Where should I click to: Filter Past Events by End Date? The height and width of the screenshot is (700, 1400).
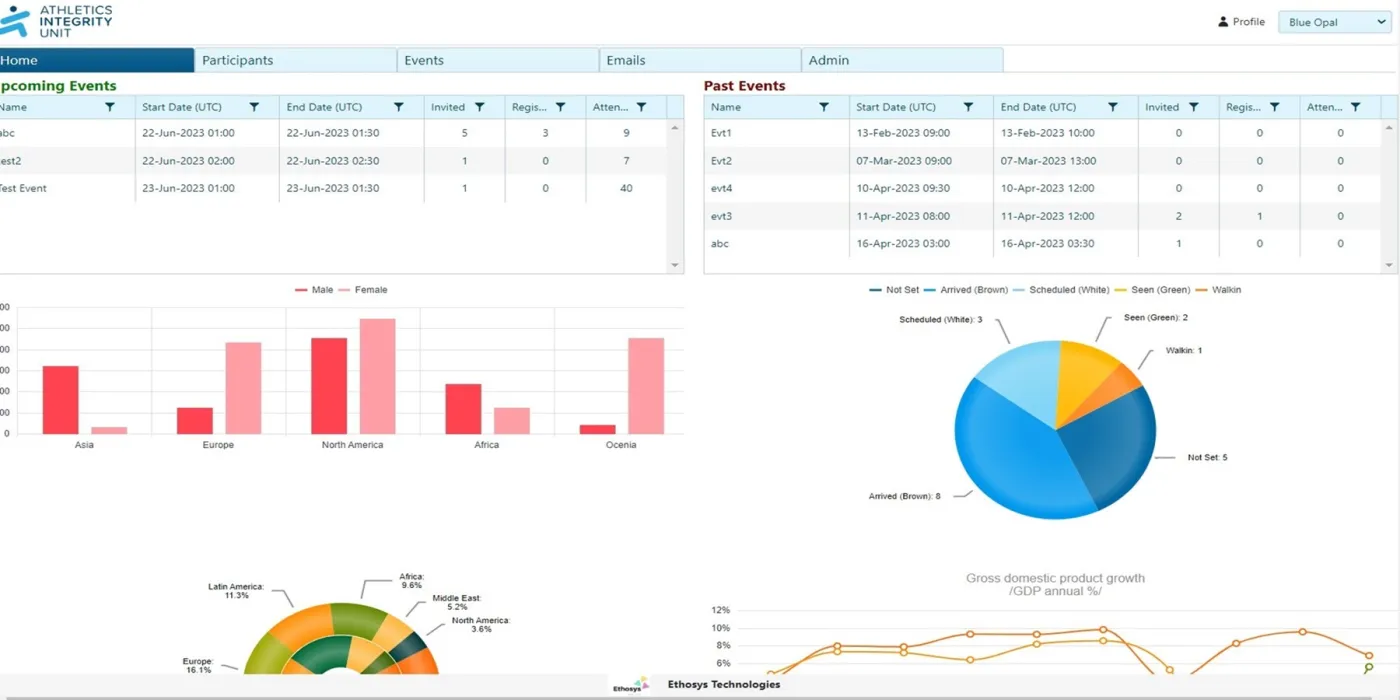[1112, 107]
